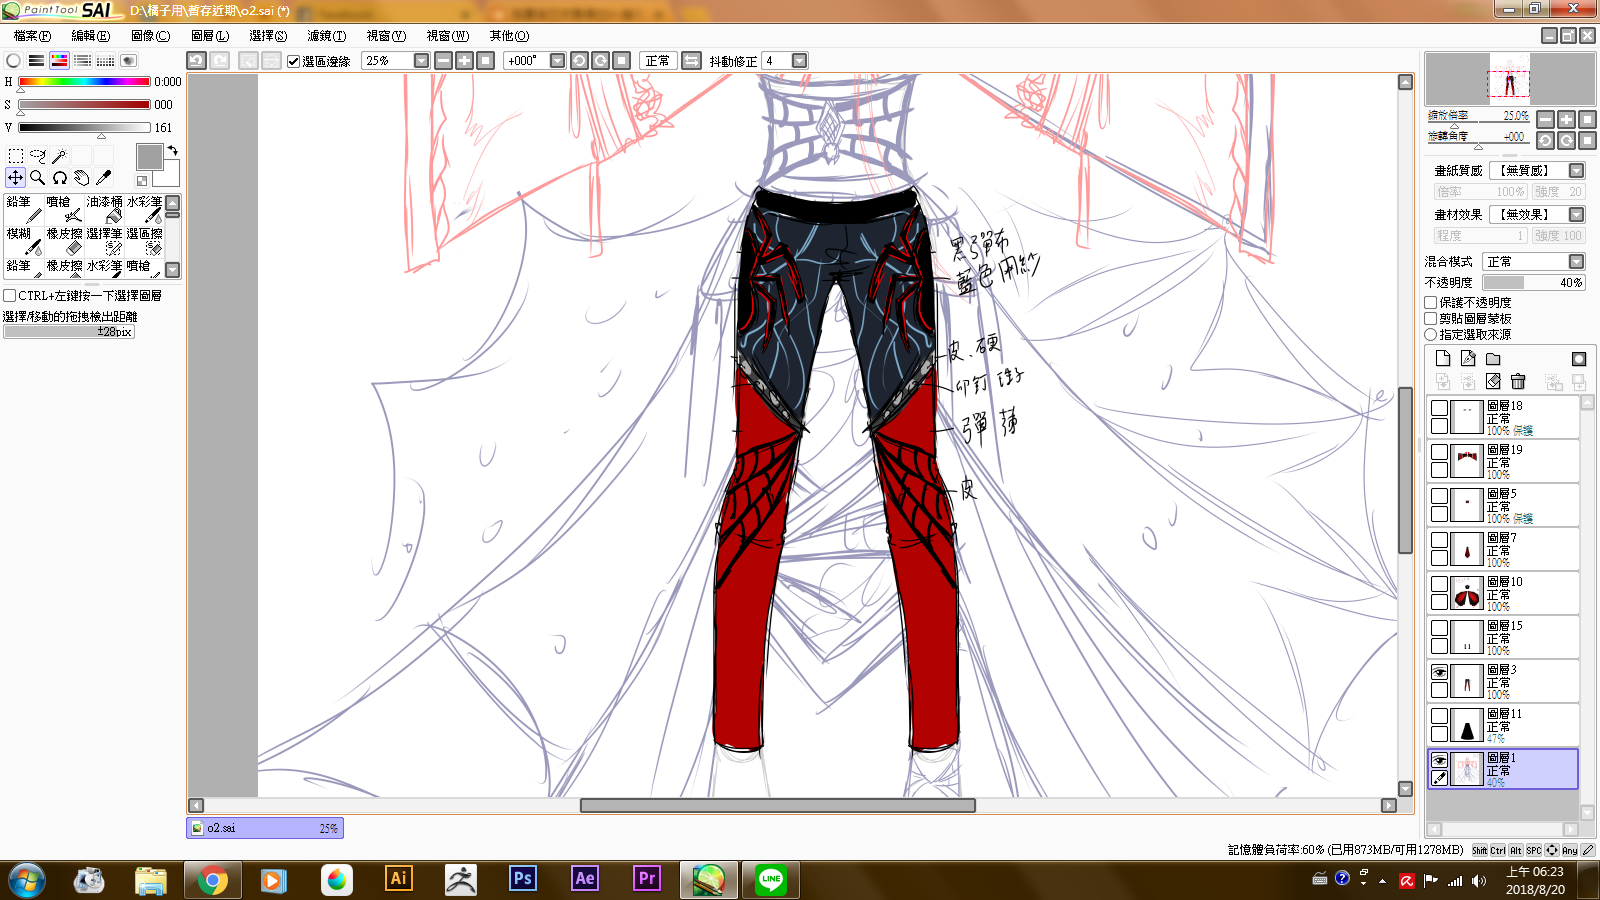Open the 其他(O) others menu

(x=509, y=36)
